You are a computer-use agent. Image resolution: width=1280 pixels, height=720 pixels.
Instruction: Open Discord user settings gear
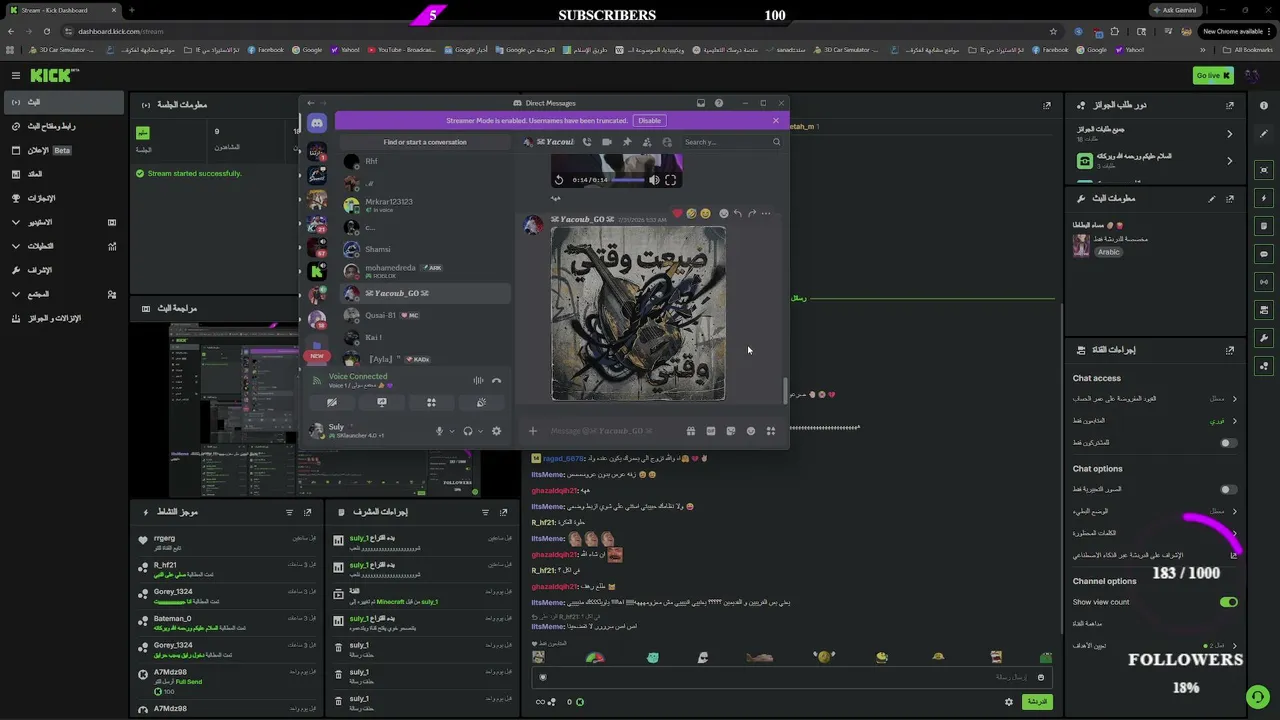point(496,431)
